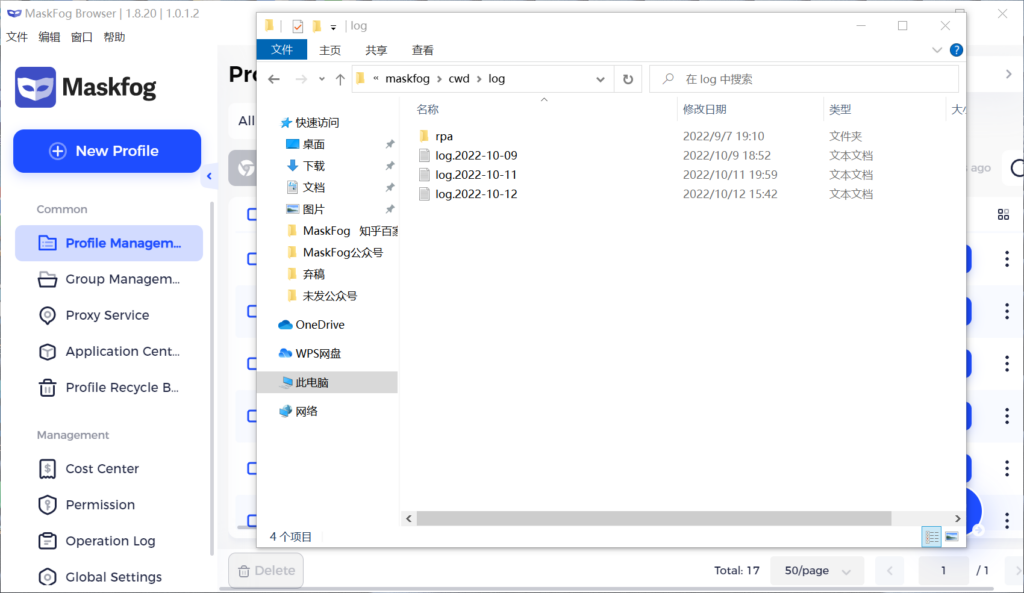Select the rpa folder
1024x593 pixels.
(x=443, y=136)
